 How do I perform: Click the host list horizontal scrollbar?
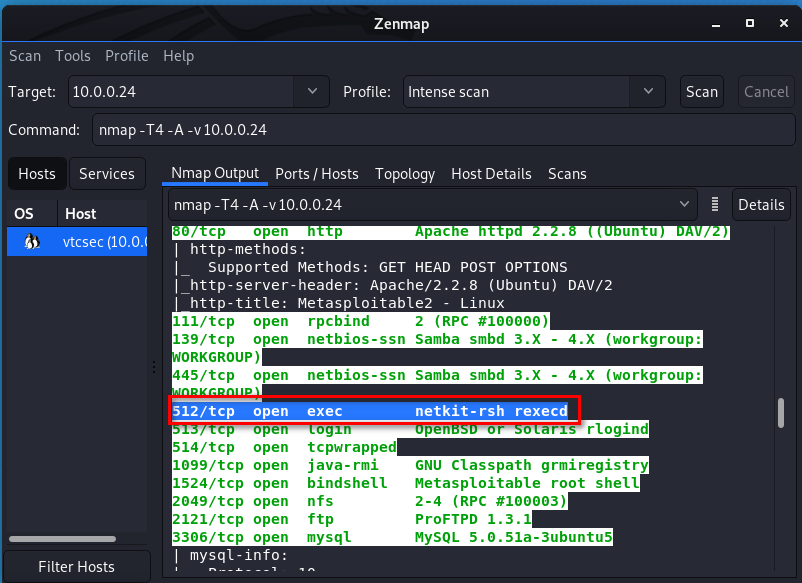tap(62, 539)
